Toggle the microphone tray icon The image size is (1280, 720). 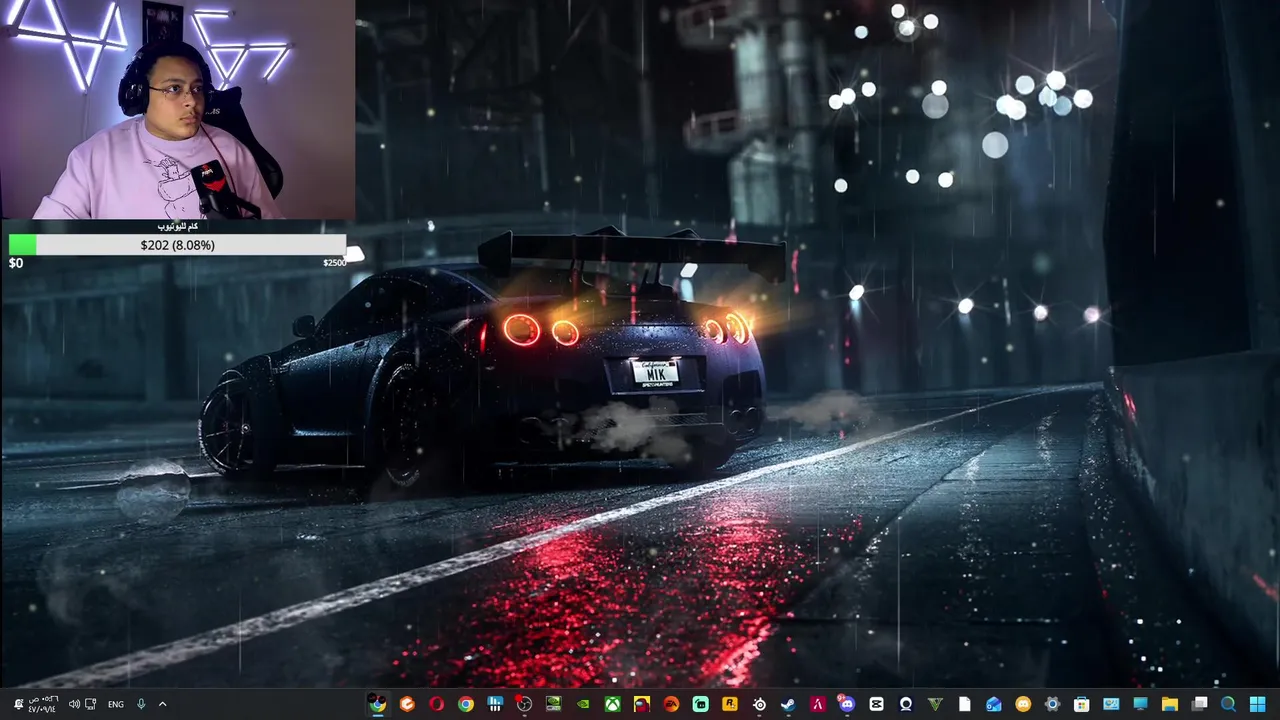141,704
